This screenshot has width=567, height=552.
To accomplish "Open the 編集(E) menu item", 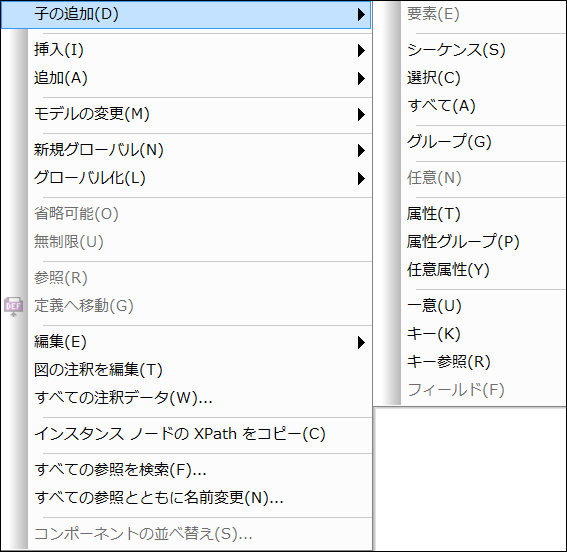I will [x=186, y=342].
